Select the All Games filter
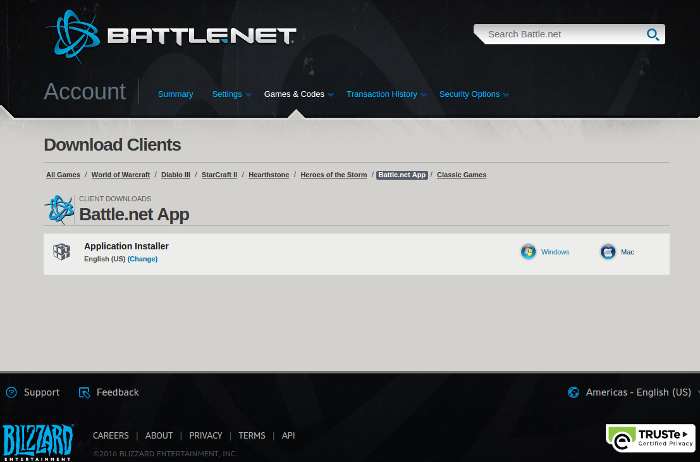The width and height of the screenshot is (700, 462). (x=63, y=175)
